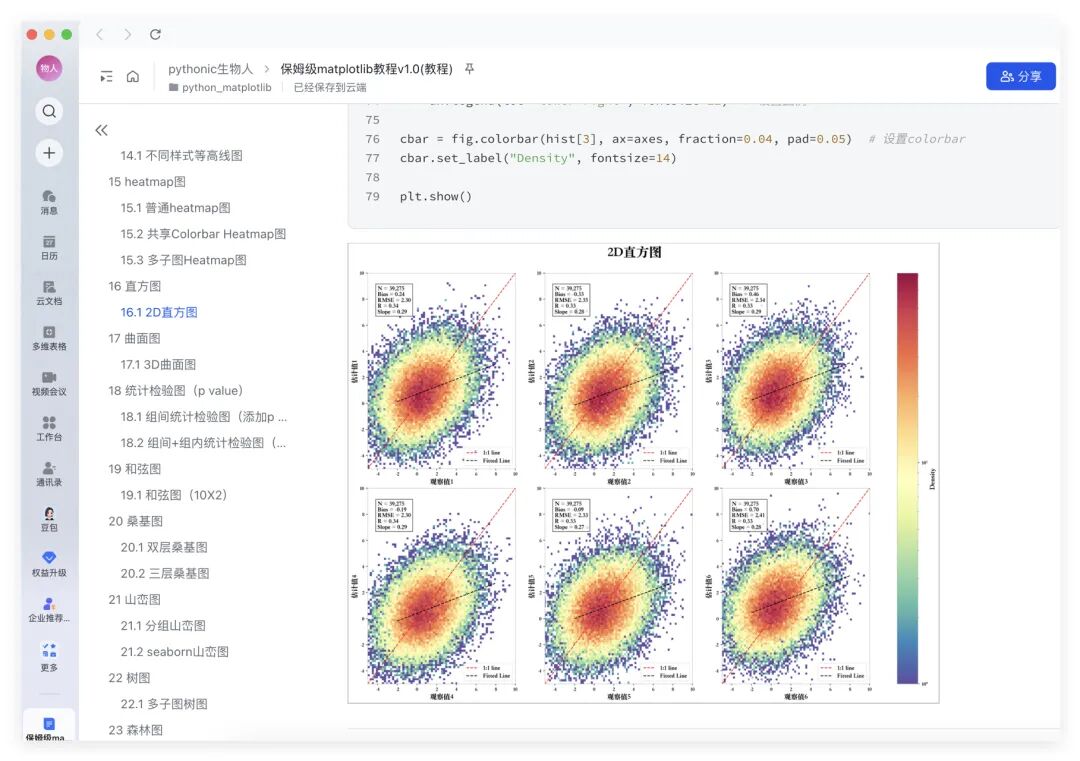Open 视频会议 video meeting in sidebar
Screen dimensions: 1080x761
[49, 384]
